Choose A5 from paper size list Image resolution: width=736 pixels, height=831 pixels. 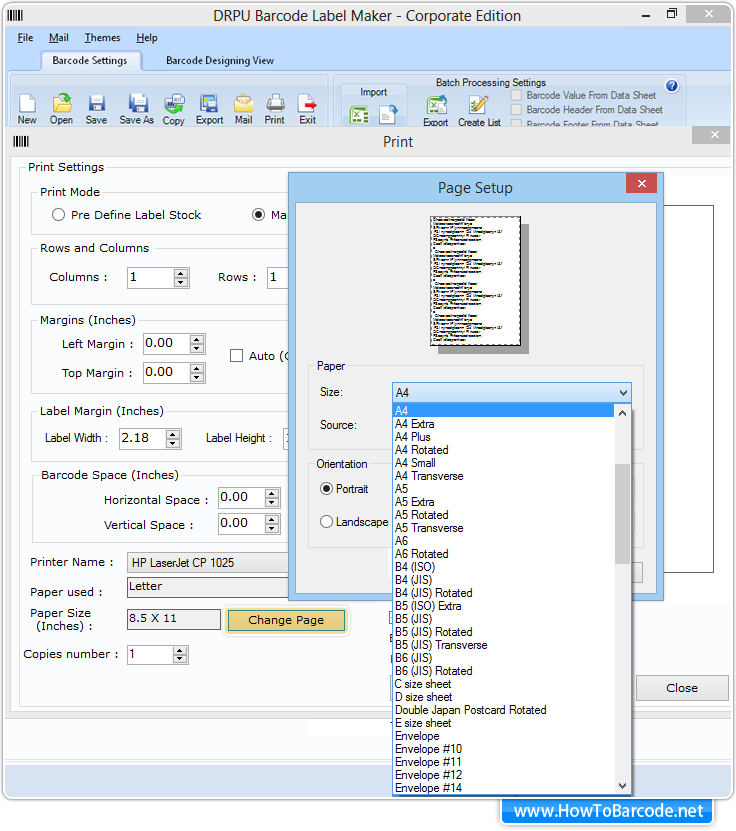503,489
